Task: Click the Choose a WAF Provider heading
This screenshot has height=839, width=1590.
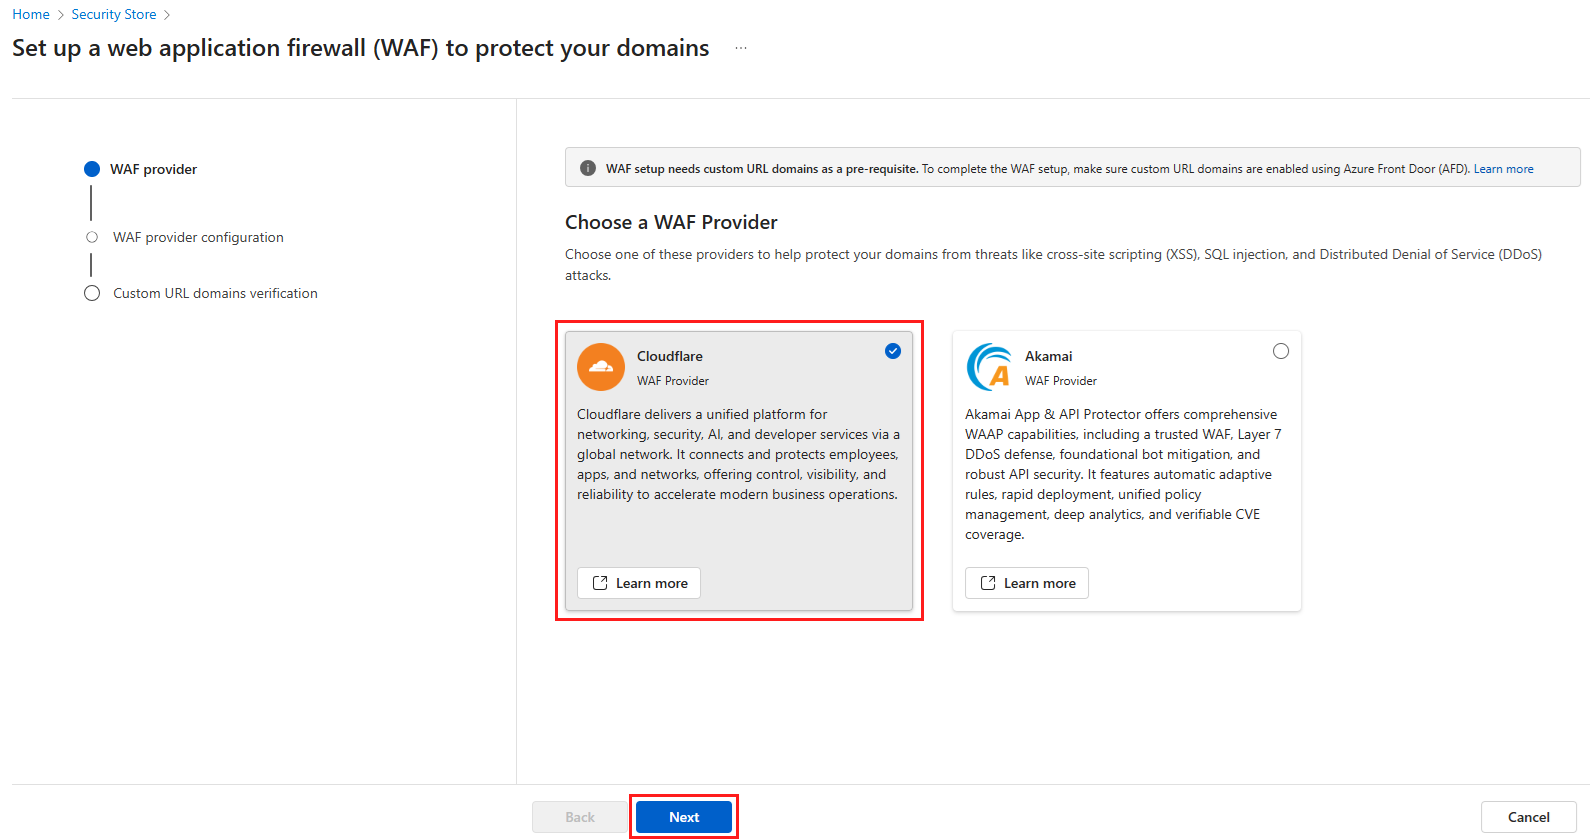Action: 671,222
